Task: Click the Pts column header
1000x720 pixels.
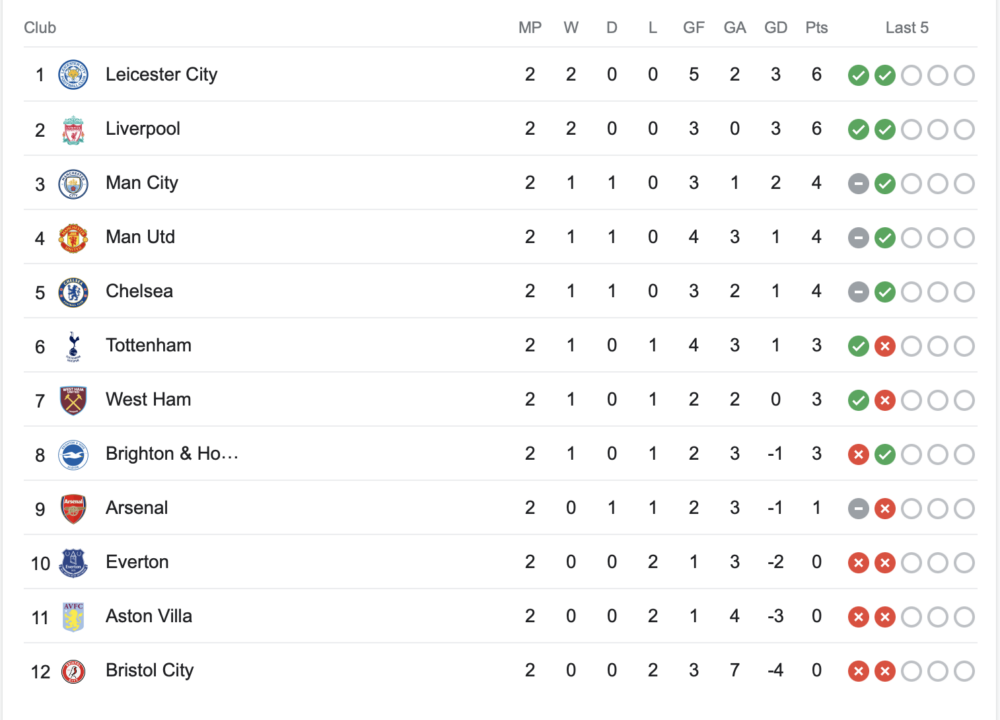Action: 817,28
